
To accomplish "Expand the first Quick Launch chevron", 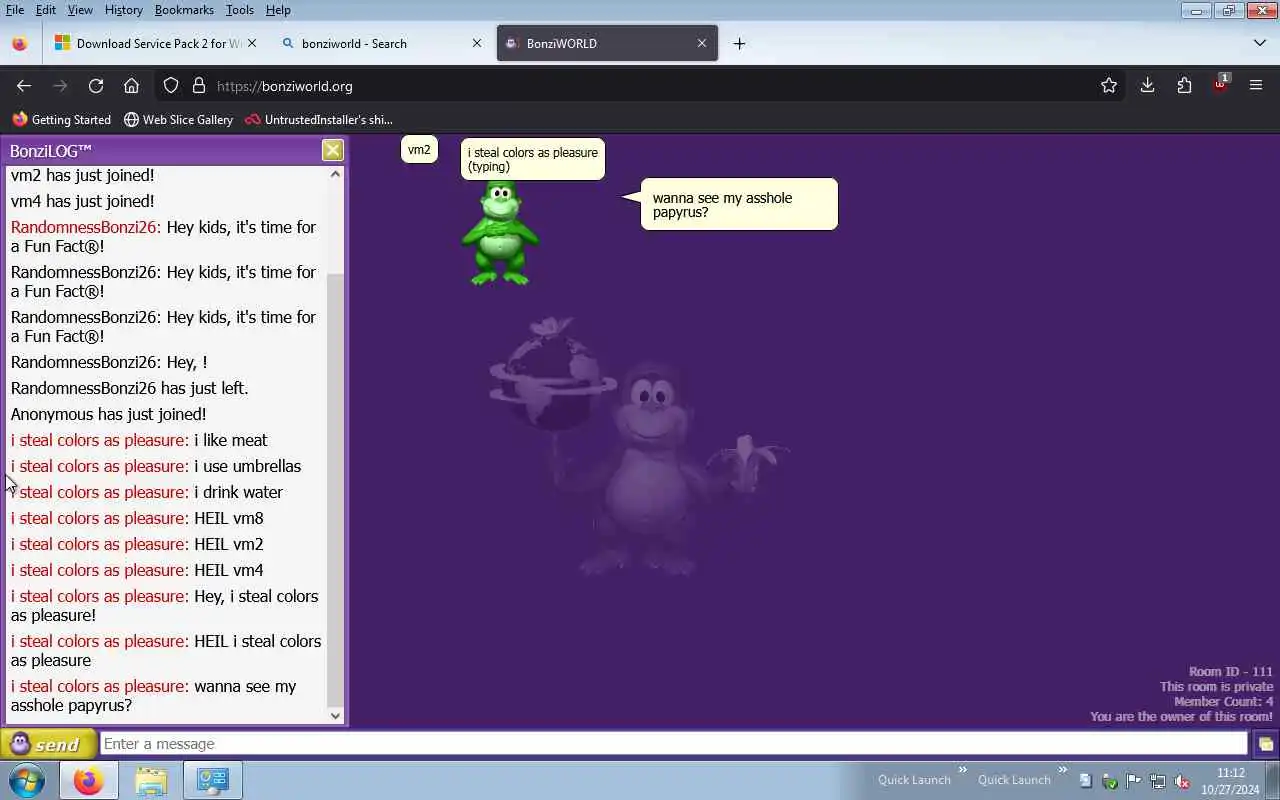I will tap(963, 770).
